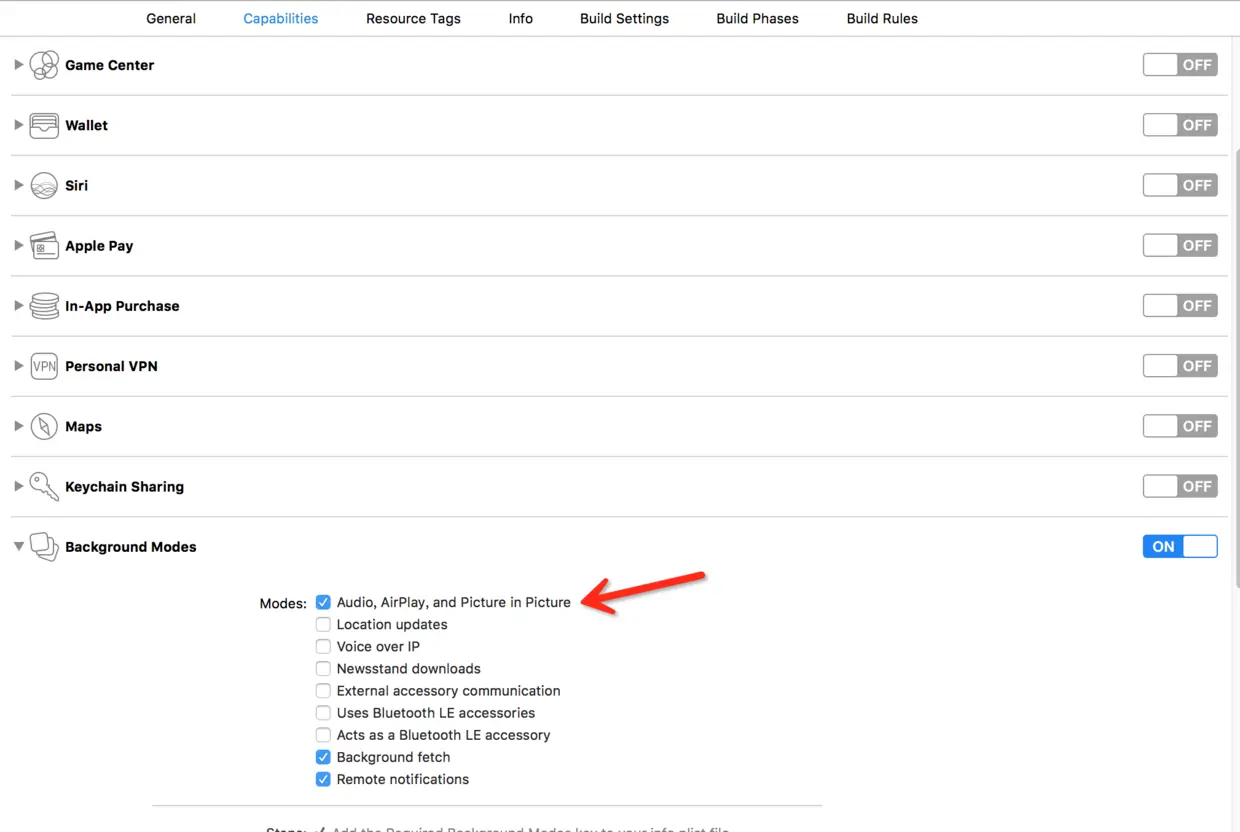Click the Background Modes label
This screenshot has width=1240, height=832.
[x=131, y=546]
